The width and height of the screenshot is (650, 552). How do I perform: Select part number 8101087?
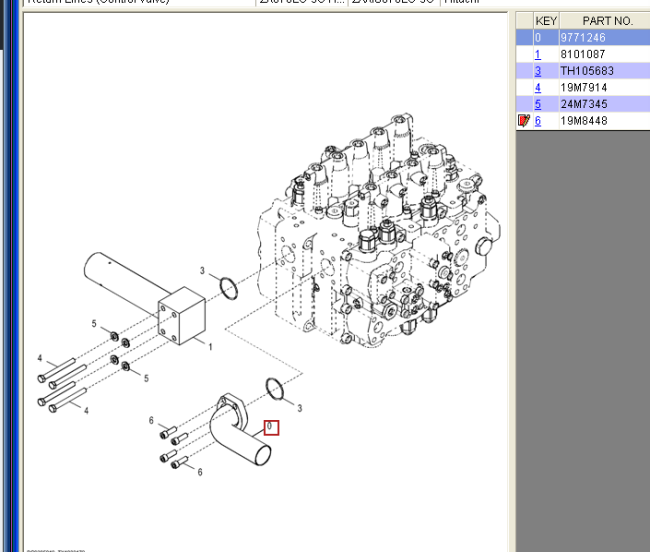[x=582, y=54]
